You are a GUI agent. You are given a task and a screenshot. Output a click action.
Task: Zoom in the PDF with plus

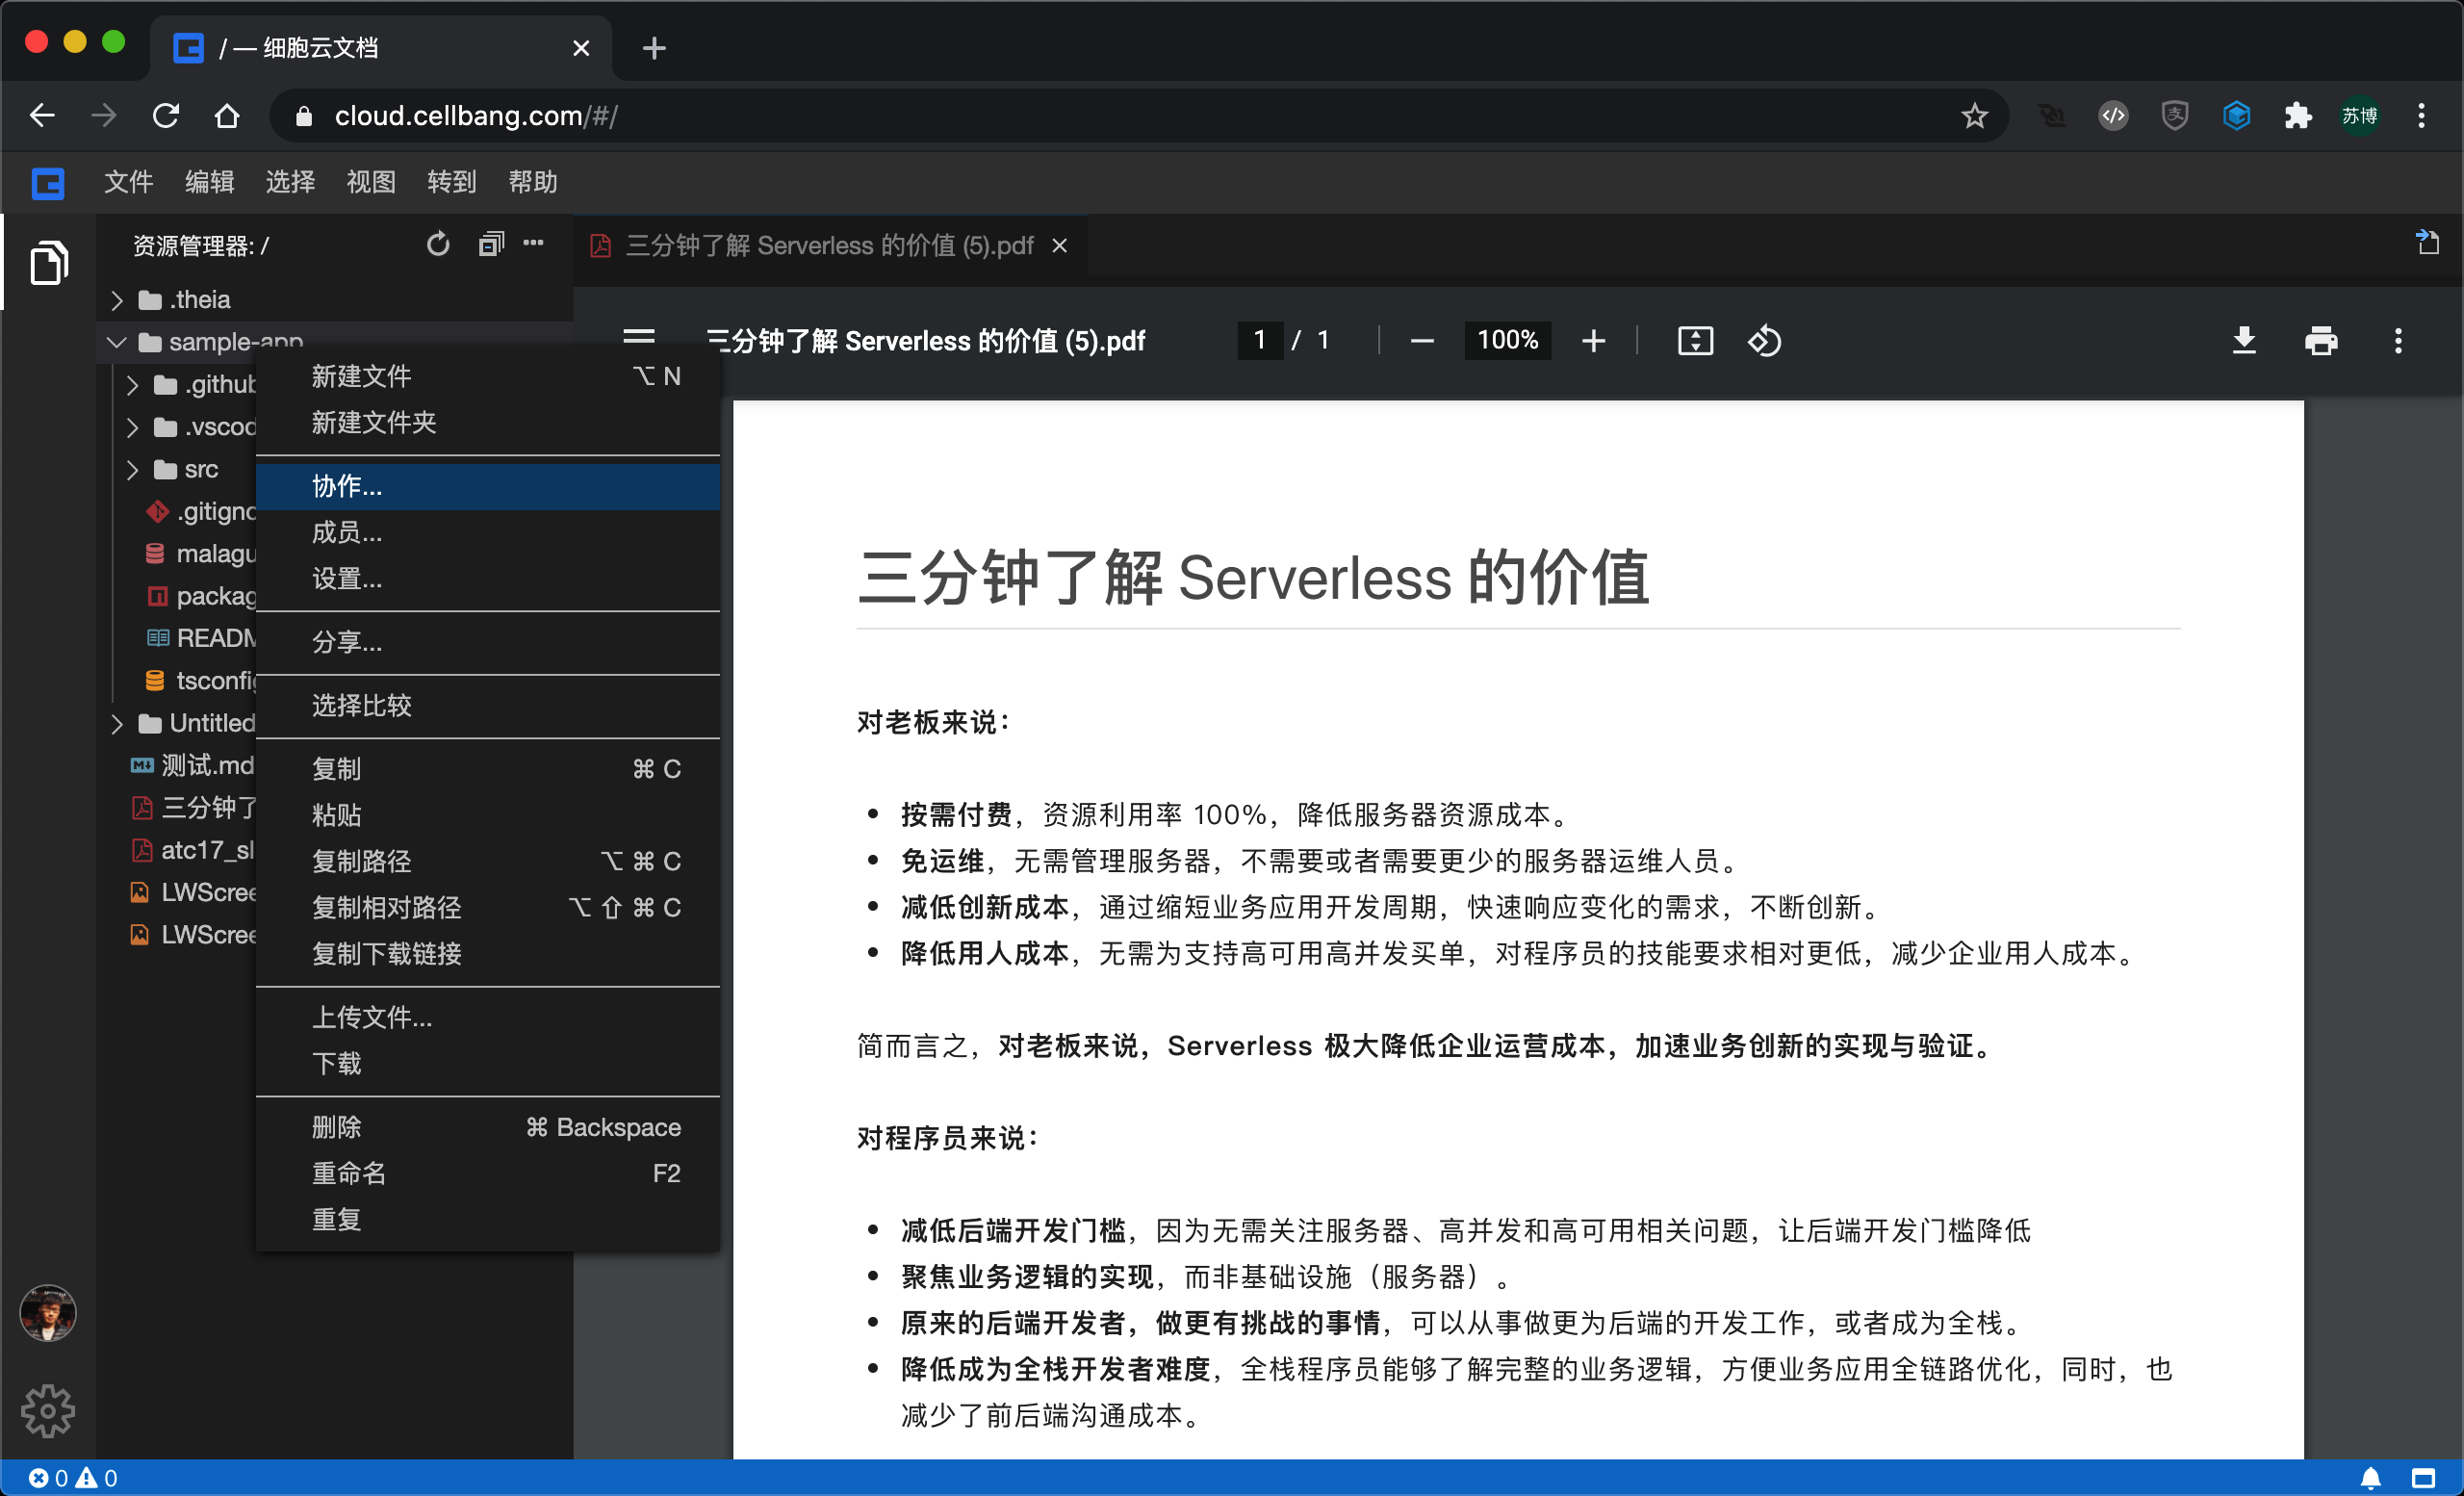click(x=1593, y=341)
